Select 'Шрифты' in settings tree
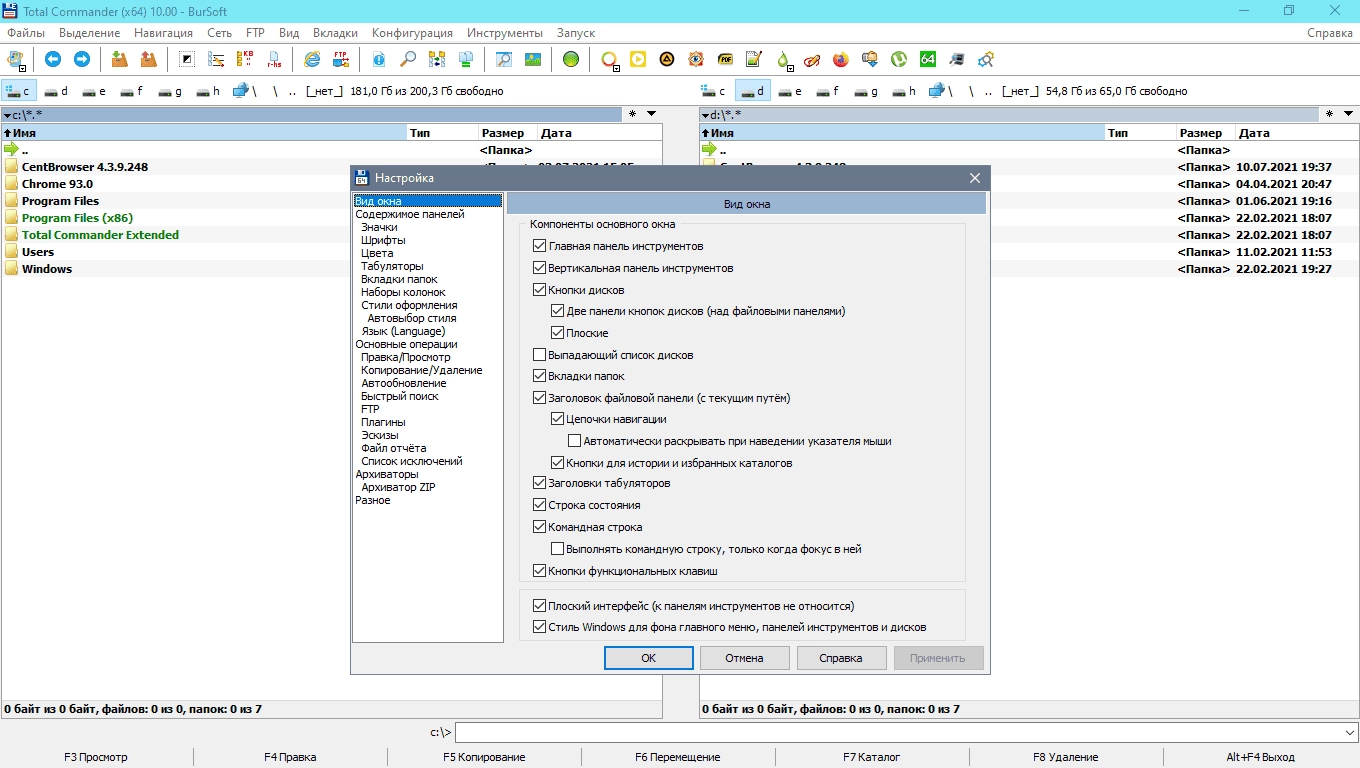 [383, 240]
